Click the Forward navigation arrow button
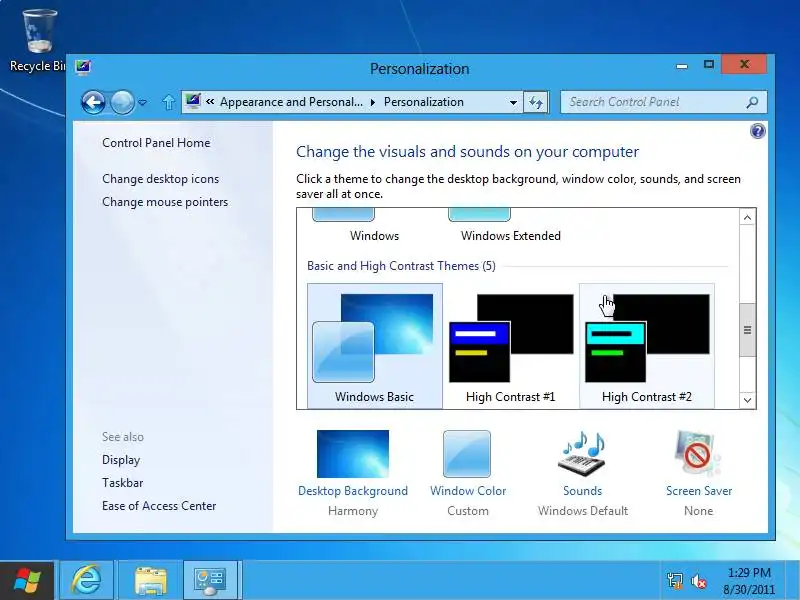 pos(122,102)
